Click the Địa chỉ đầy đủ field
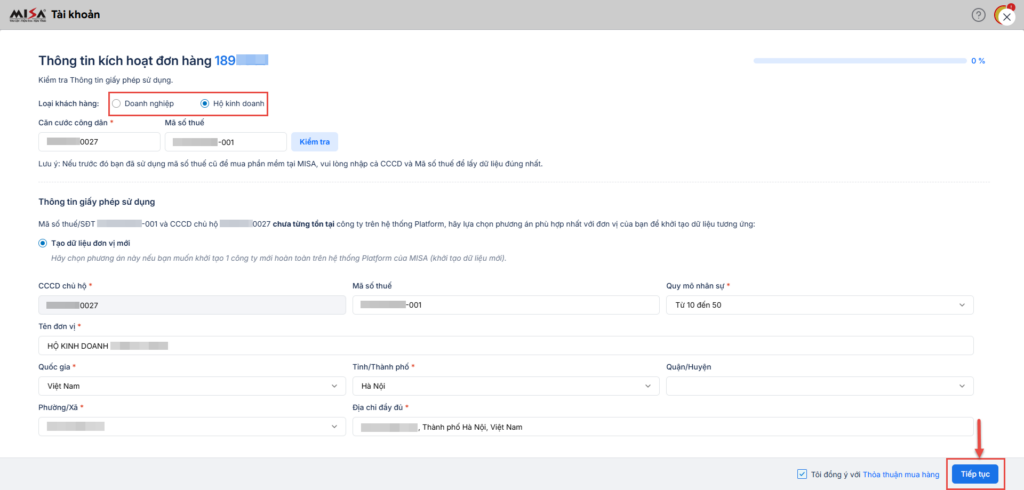 [662, 427]
